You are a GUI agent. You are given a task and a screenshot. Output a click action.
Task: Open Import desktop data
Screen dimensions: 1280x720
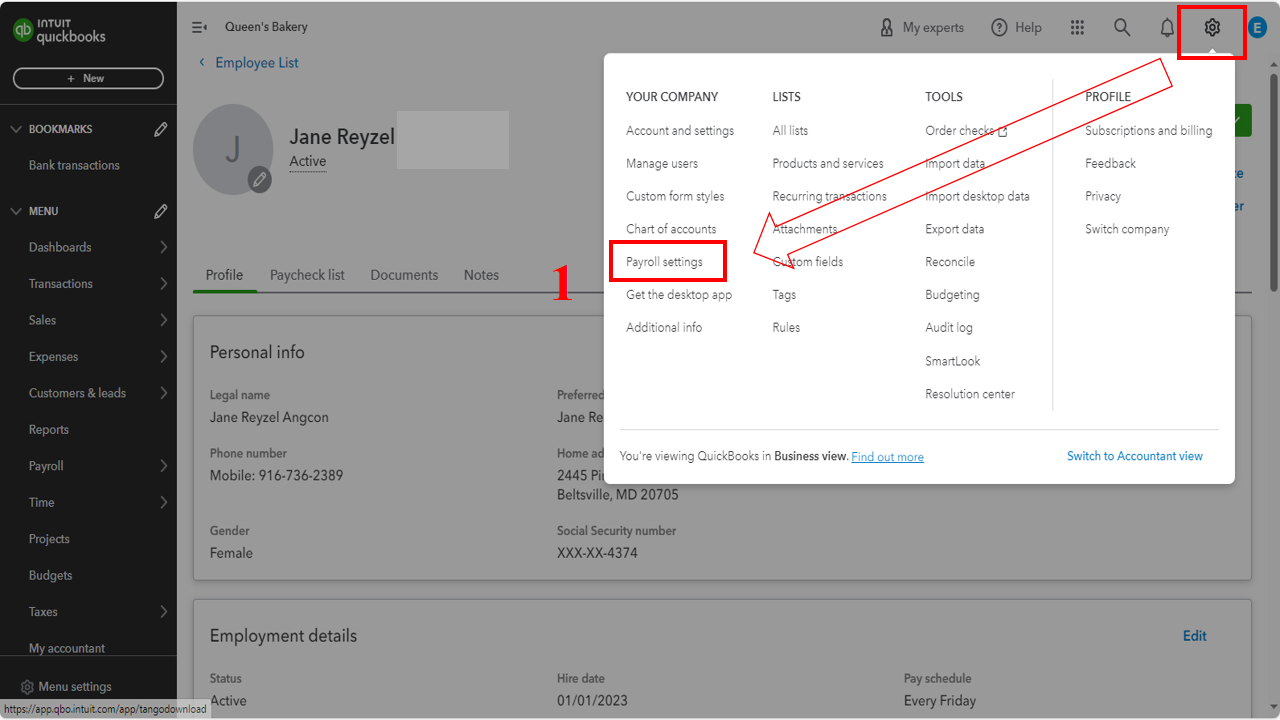click(977, 197)
